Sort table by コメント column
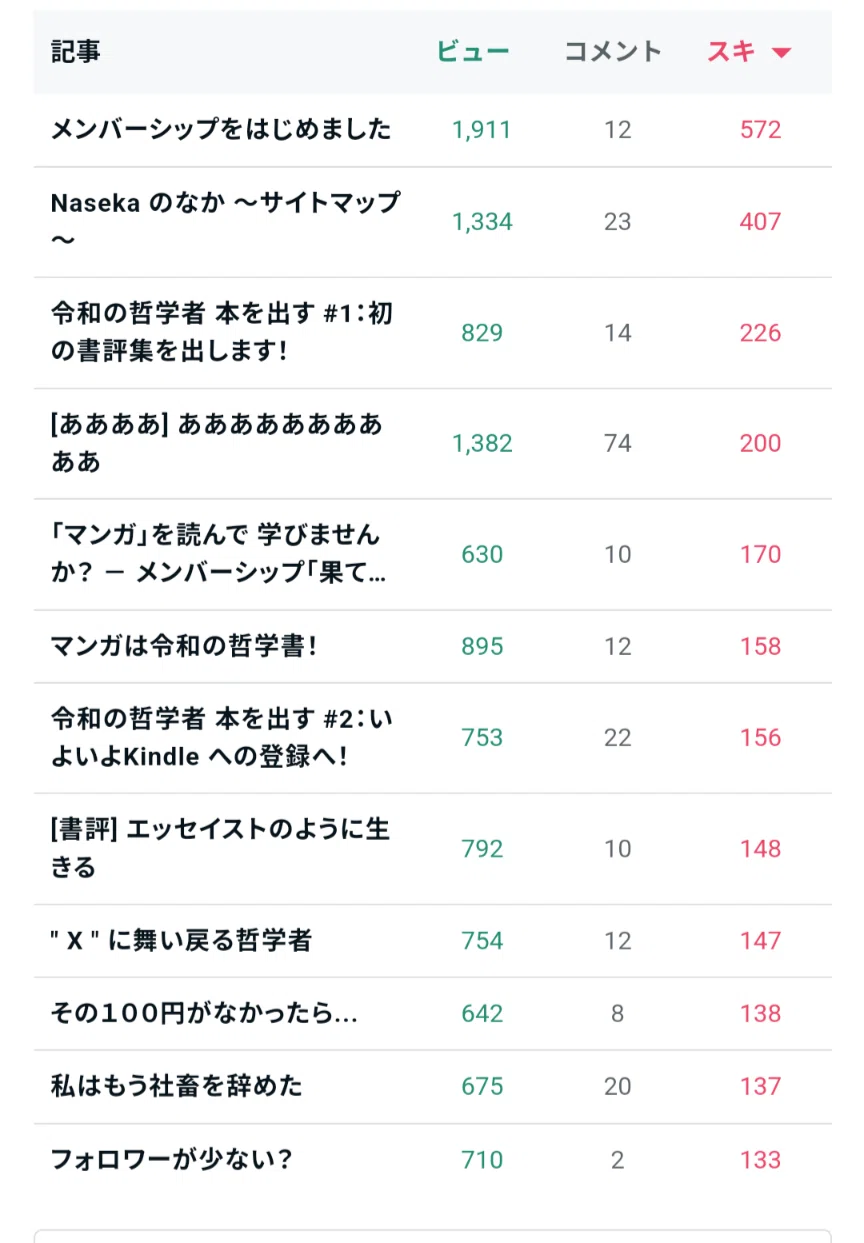Viewport: 864px width, 1243px height. pos(613,52)
